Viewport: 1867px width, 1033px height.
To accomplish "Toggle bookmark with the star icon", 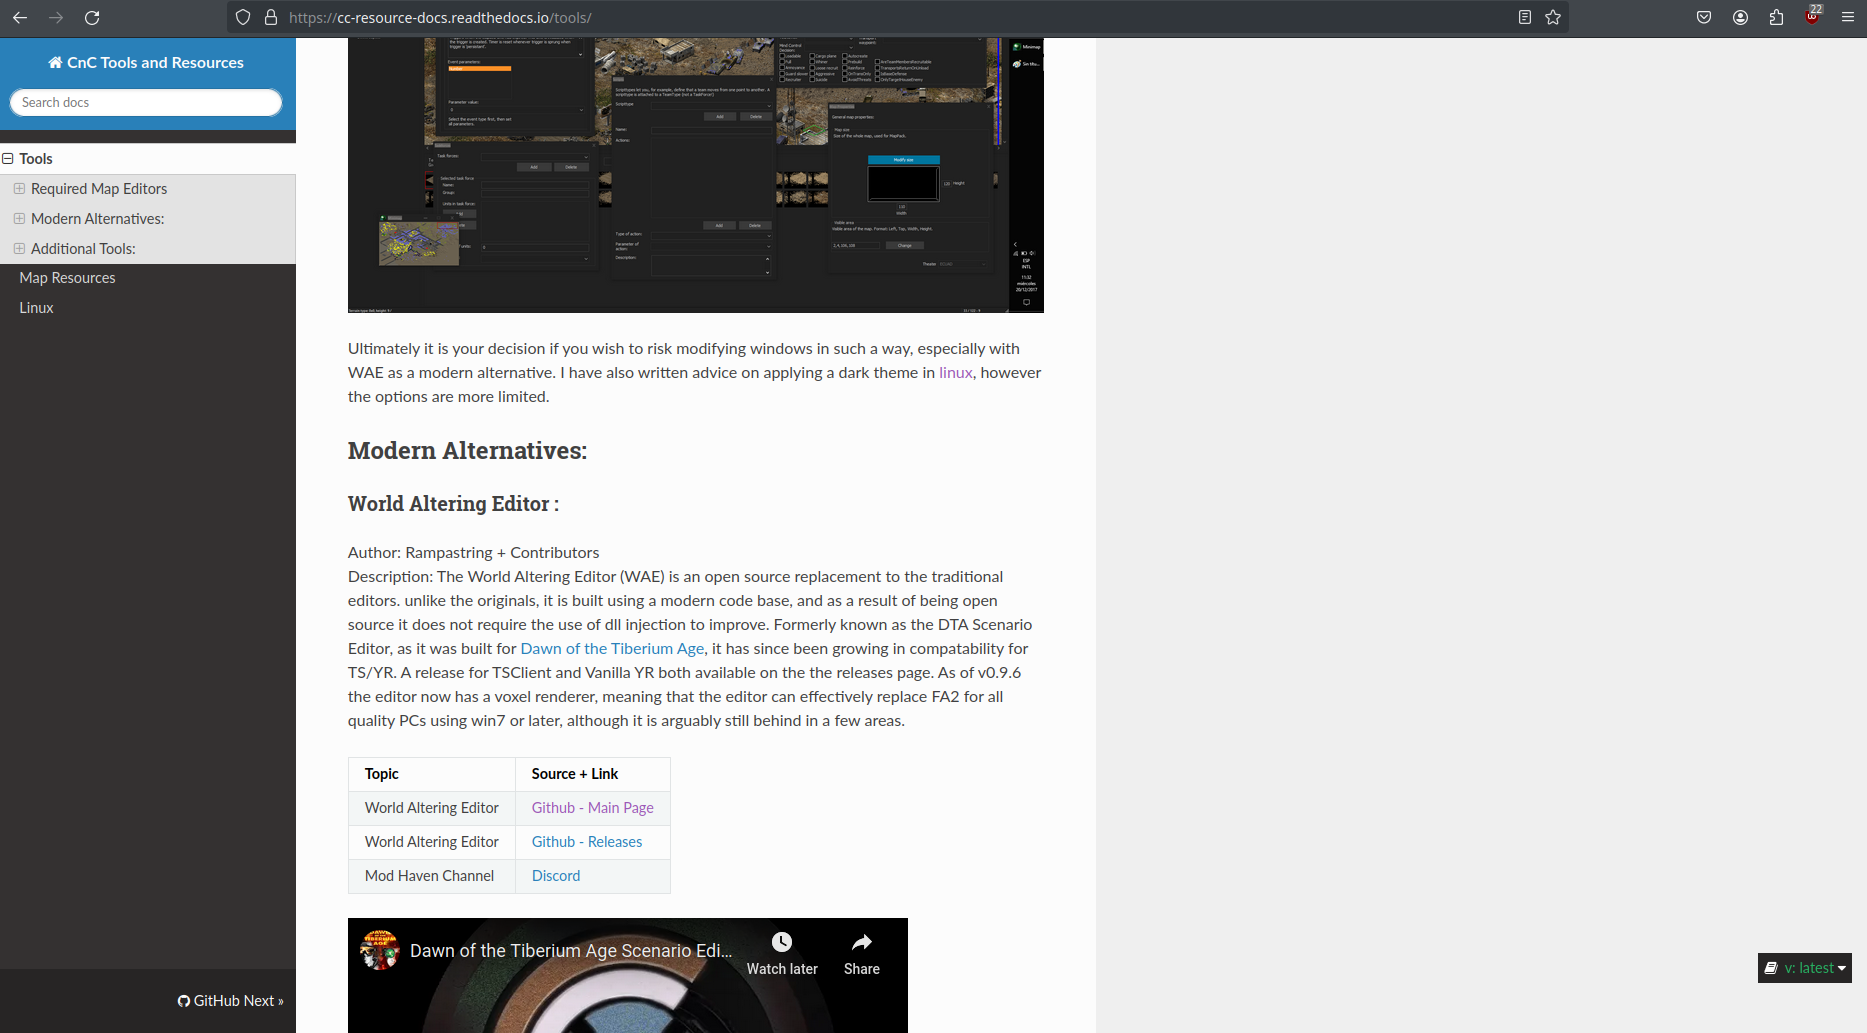I will click(x=1553, y=17).
